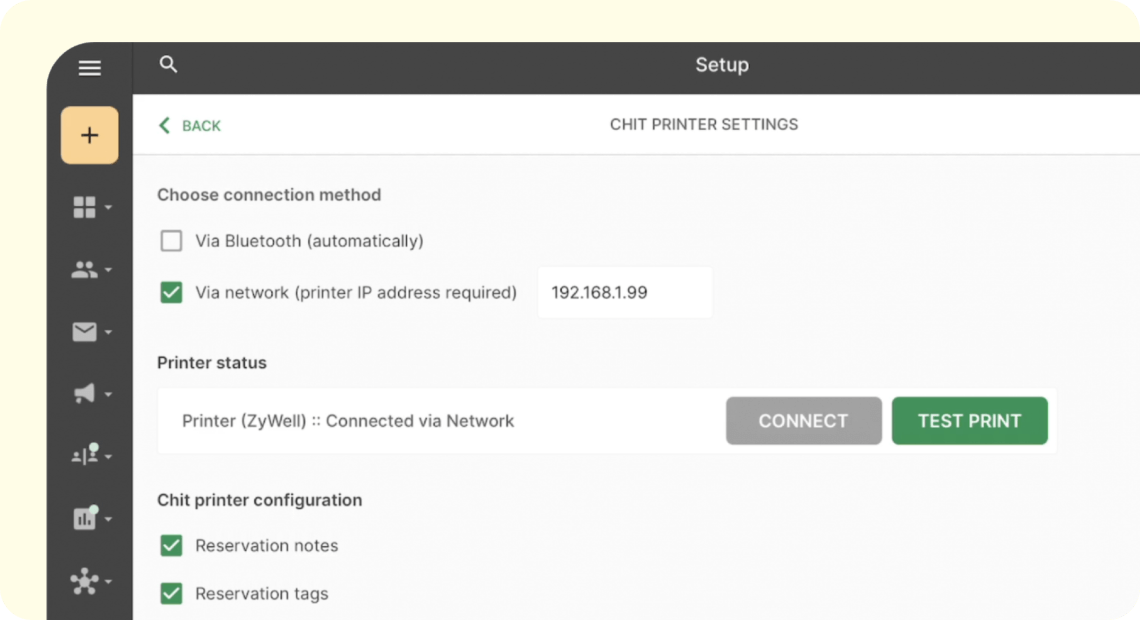Open the envelope icon's dropdown caret
This screenshot has width=1140, height=620.
(106, 333)
